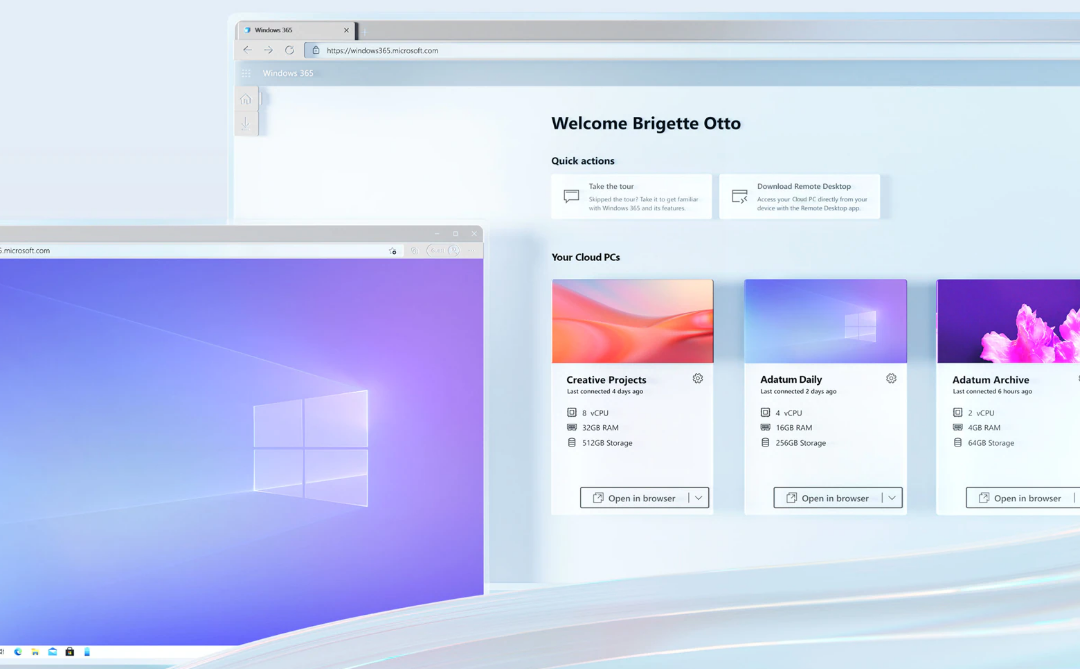Open the app launcher grid icon
The image size is (1080, 669).
(246, 73)
